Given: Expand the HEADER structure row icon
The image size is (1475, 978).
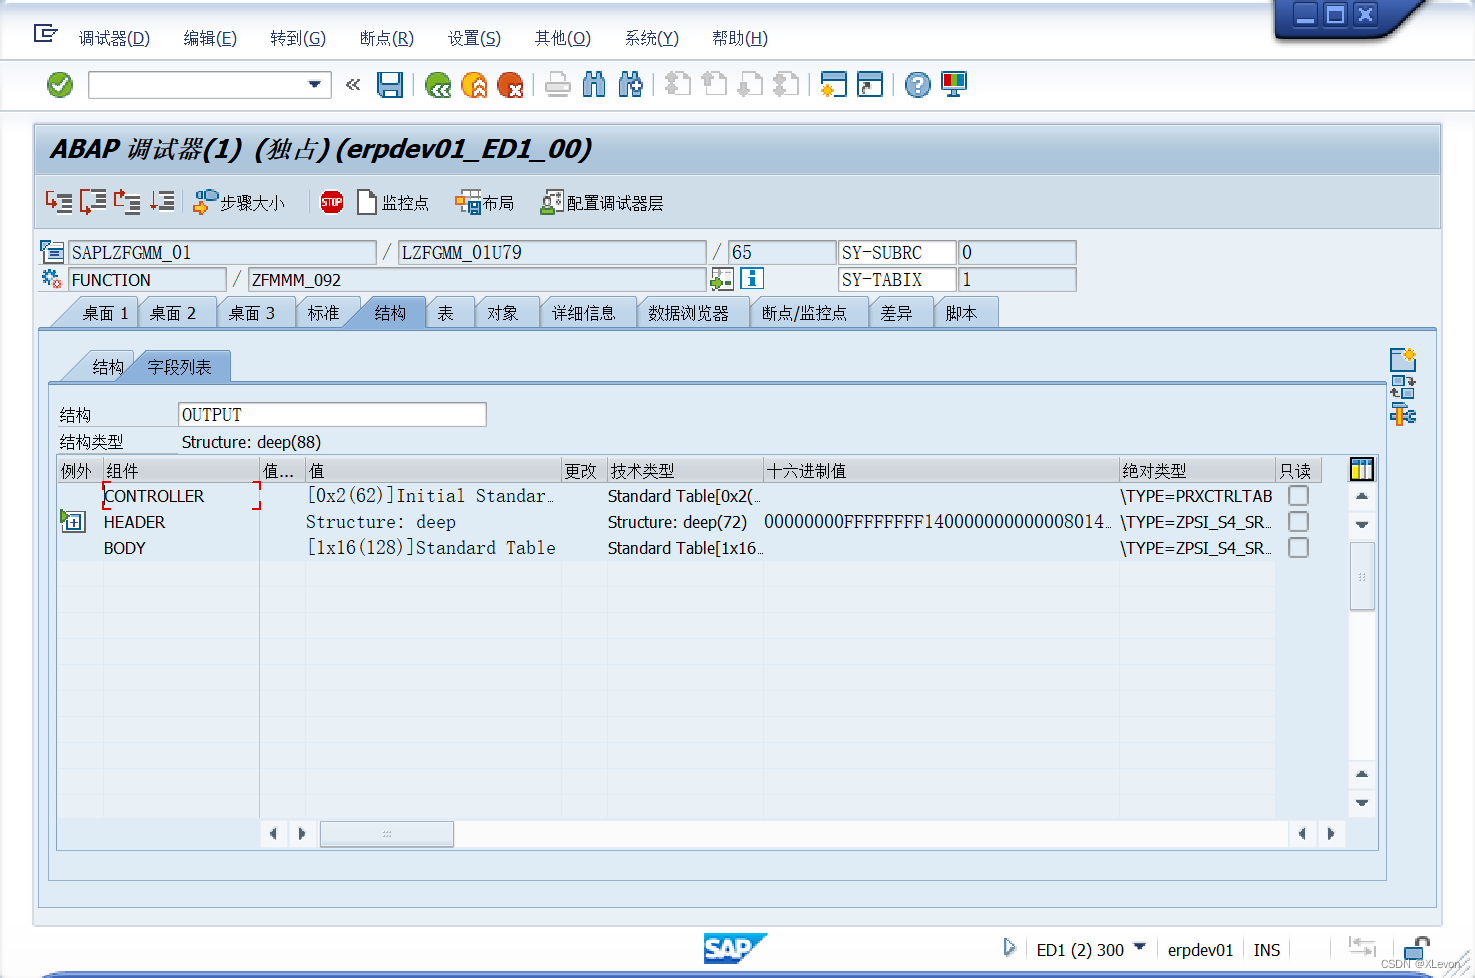Looking at the screenshot, I should 73,522.
